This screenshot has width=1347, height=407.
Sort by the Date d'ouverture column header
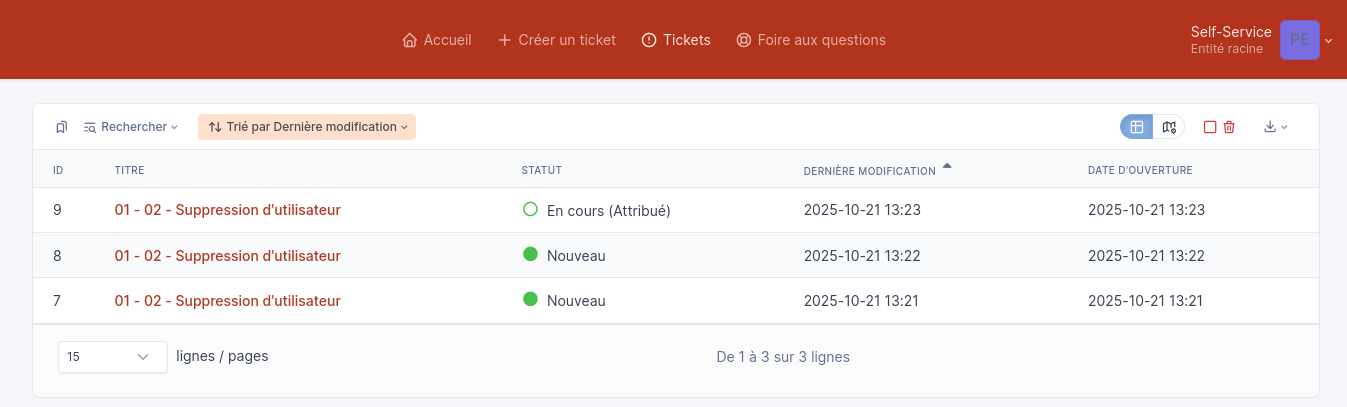tap(1140, 170)
